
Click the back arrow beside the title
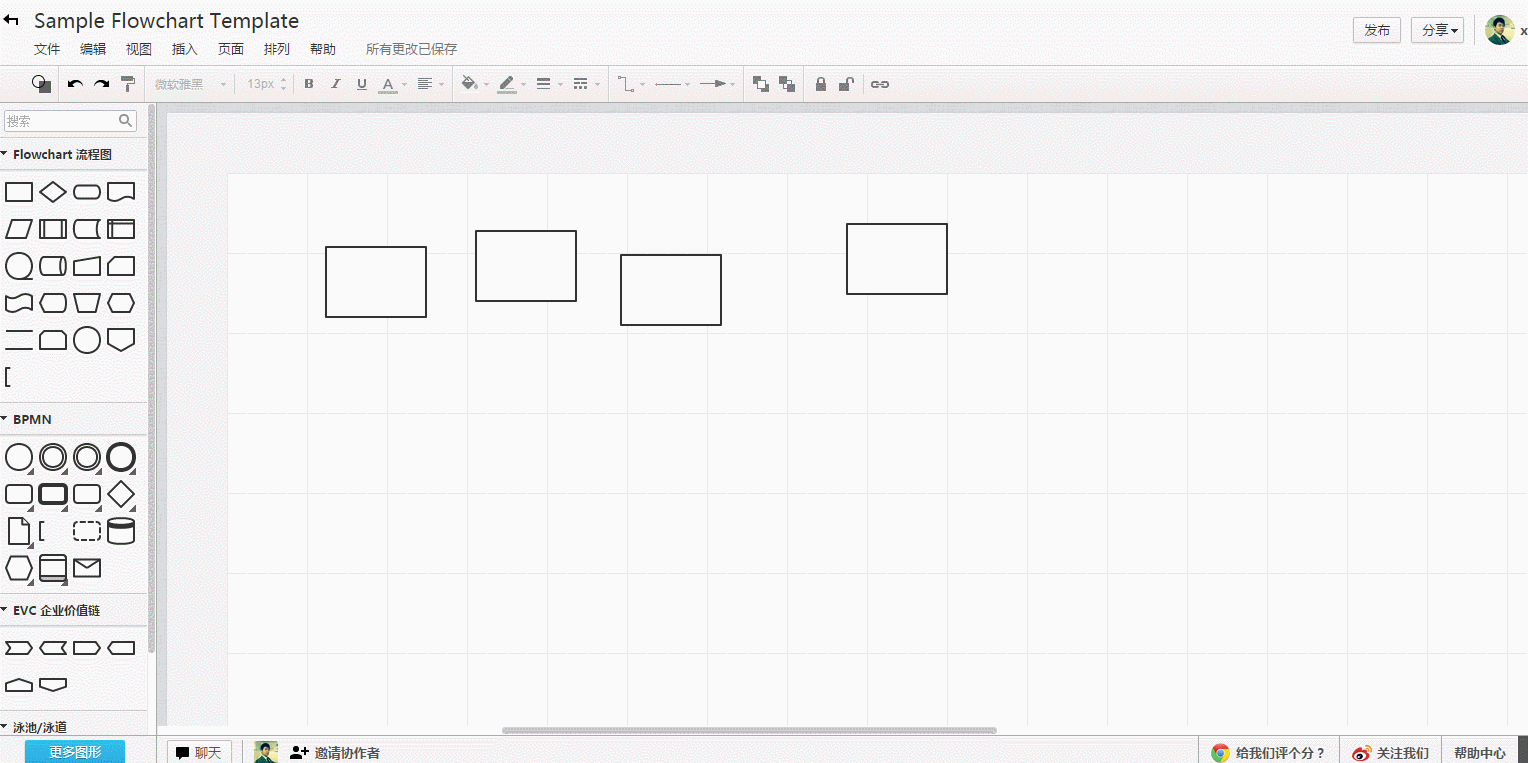12,20
